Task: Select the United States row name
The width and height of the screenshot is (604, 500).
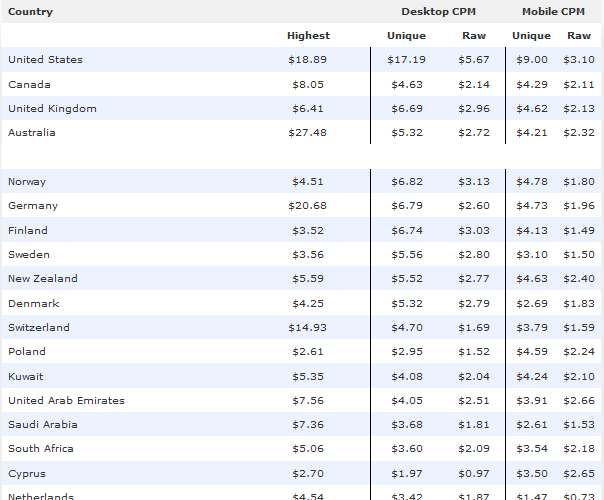Action: pos(46,60)
